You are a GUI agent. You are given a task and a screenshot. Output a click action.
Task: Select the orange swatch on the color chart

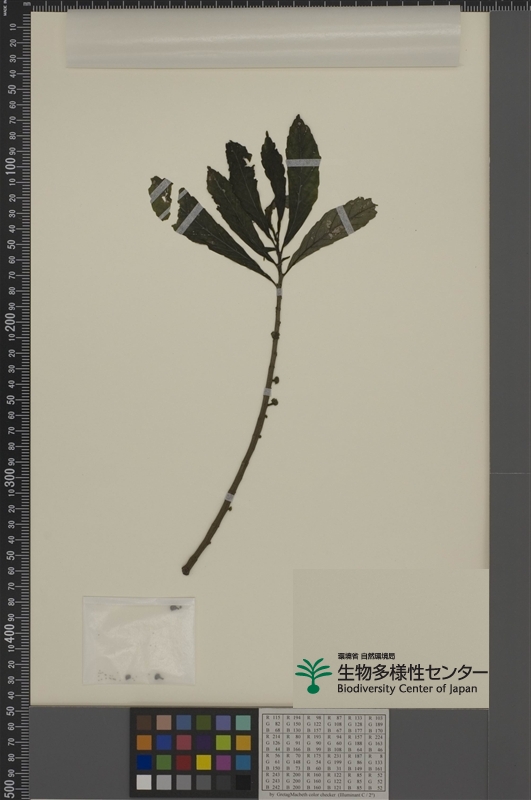click(144, 742)
